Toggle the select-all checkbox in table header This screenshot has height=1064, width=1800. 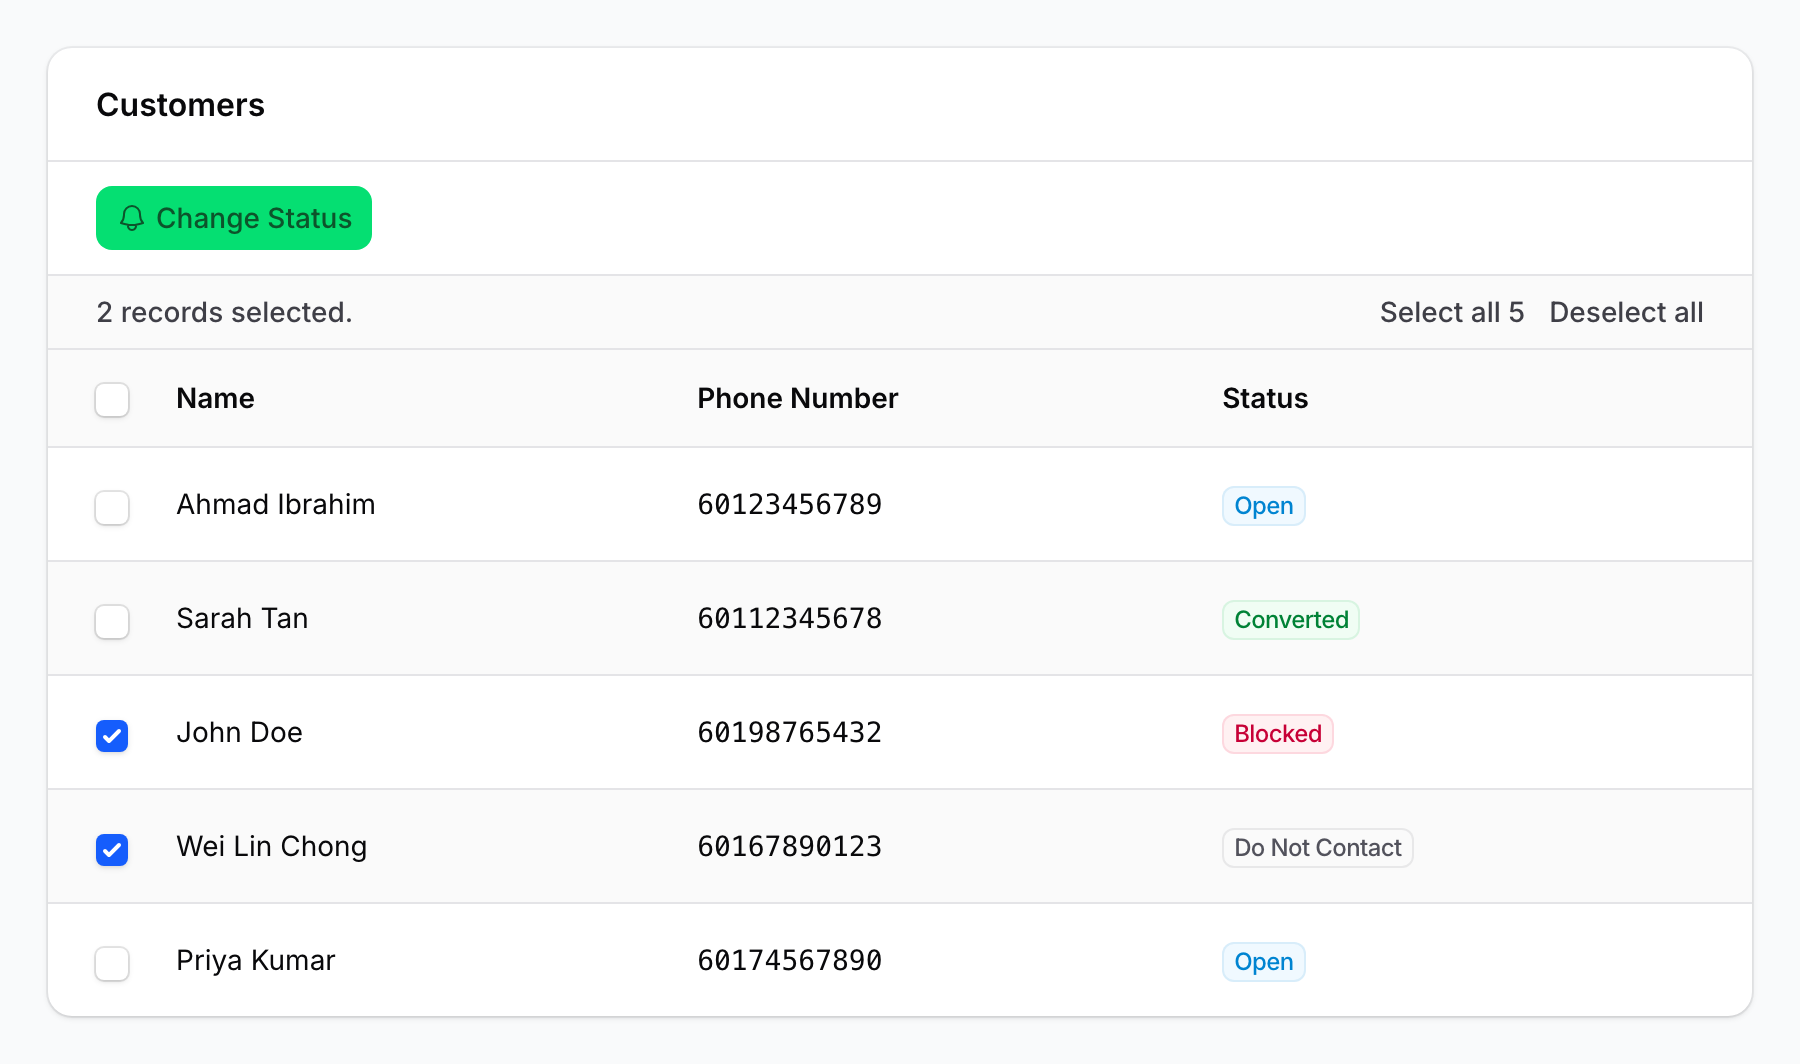tap(112, 399)
